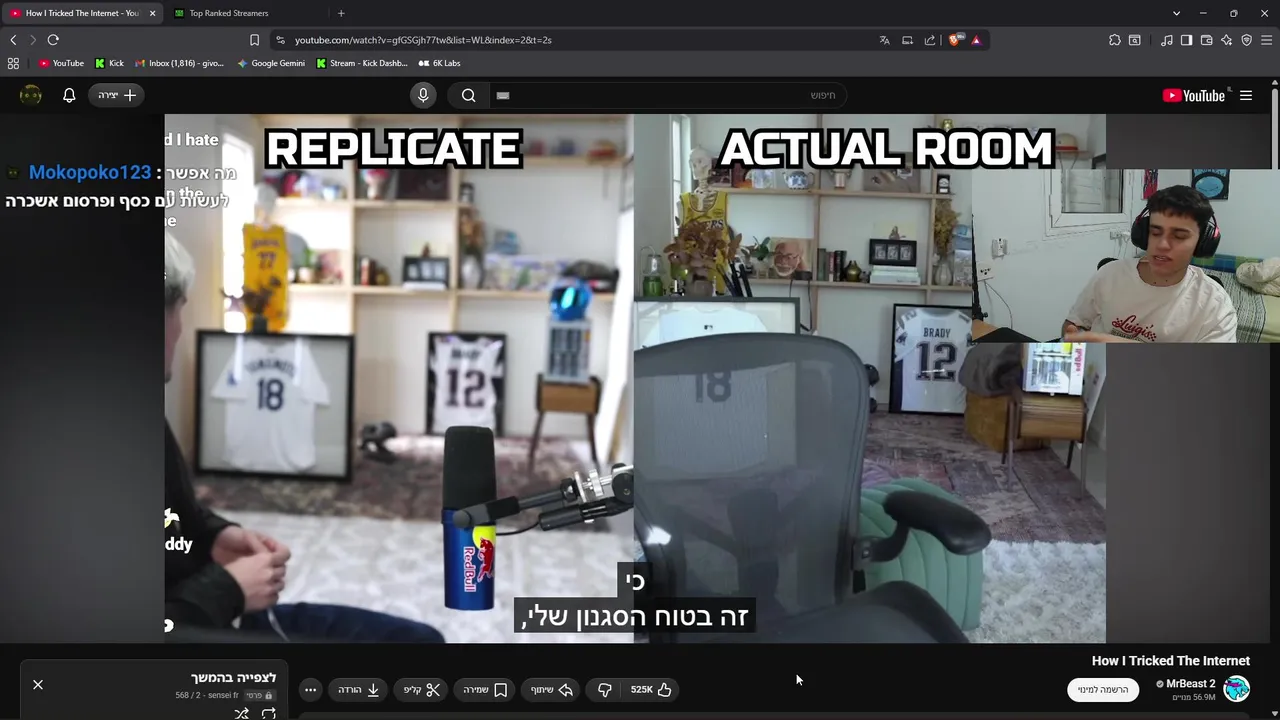Open the apps grid in bookmarks bar
Screen dimensions: 1280x720
[x=13, y=63]
